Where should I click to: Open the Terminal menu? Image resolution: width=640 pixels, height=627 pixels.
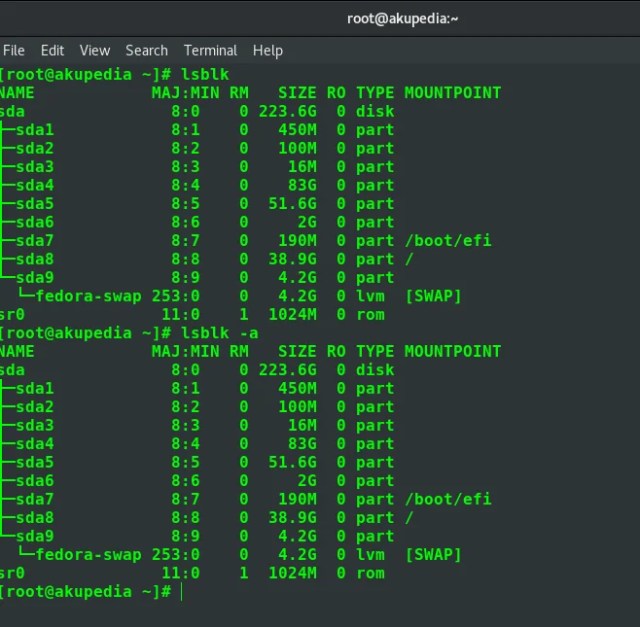tap(210, 51)
